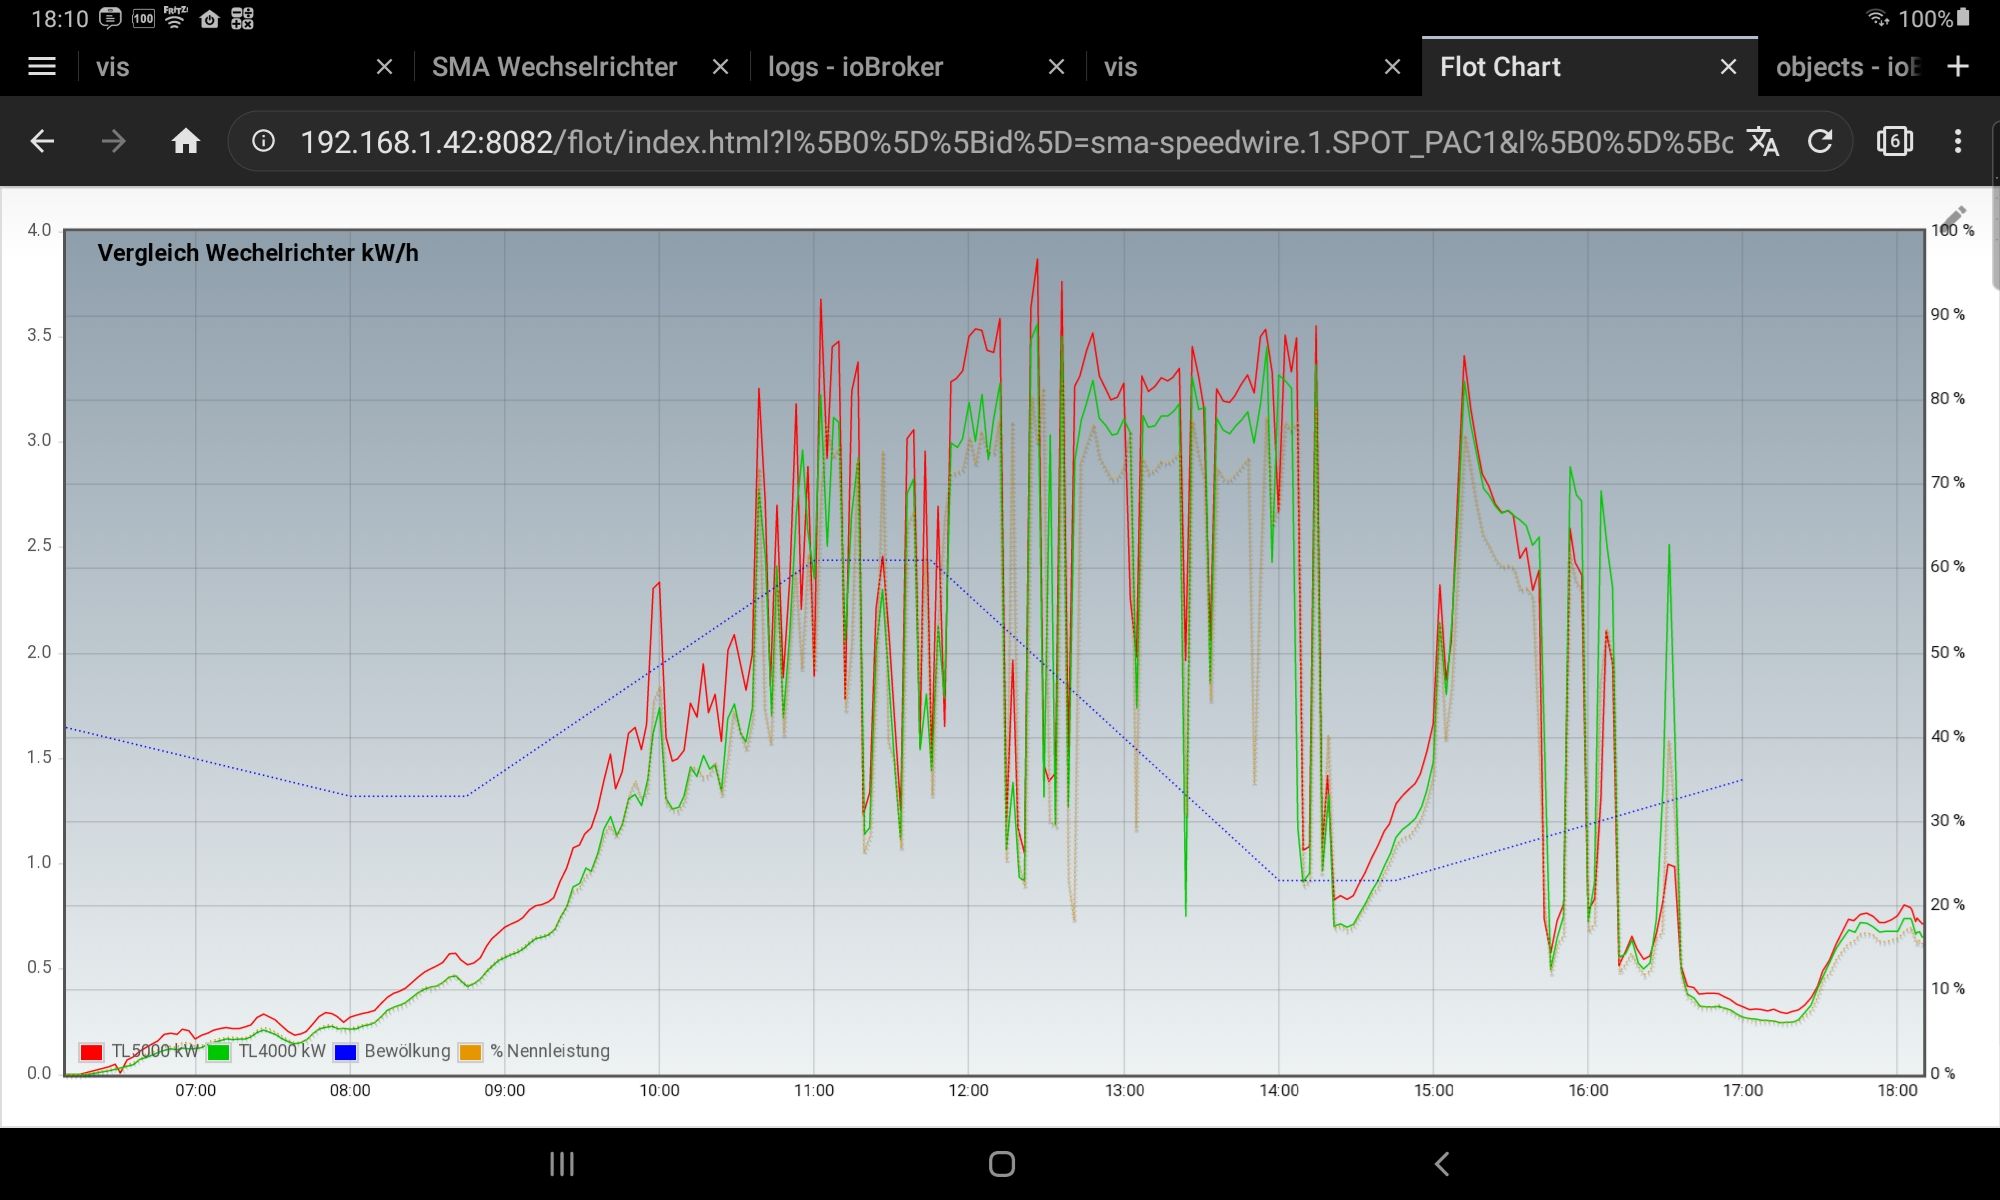2000x1200 pixels.
Task: Go to the browser home page
Action: [x=186, y=142]
